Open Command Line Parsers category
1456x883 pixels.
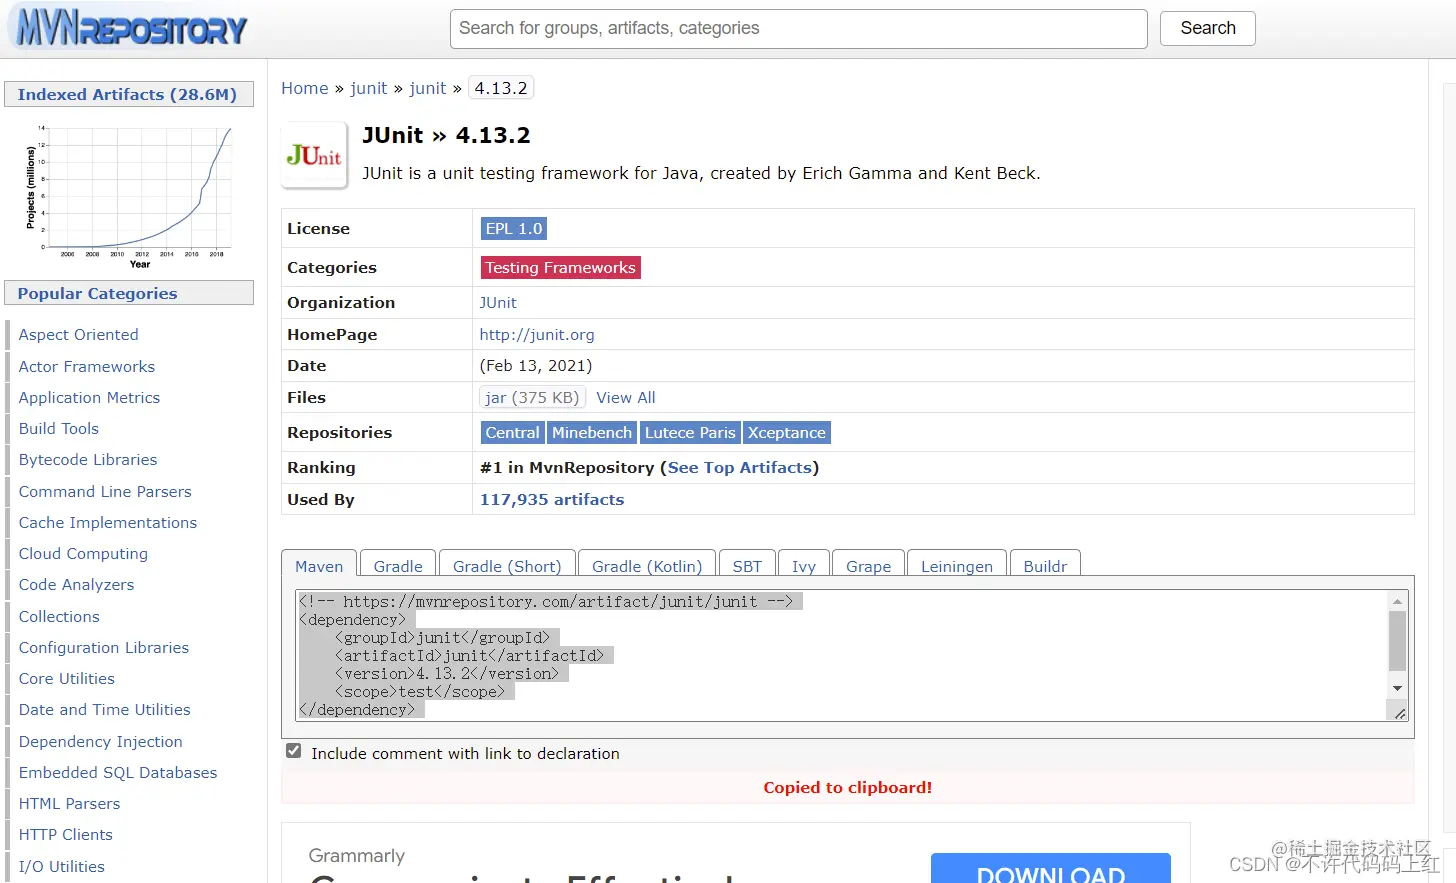pos(105,491)
